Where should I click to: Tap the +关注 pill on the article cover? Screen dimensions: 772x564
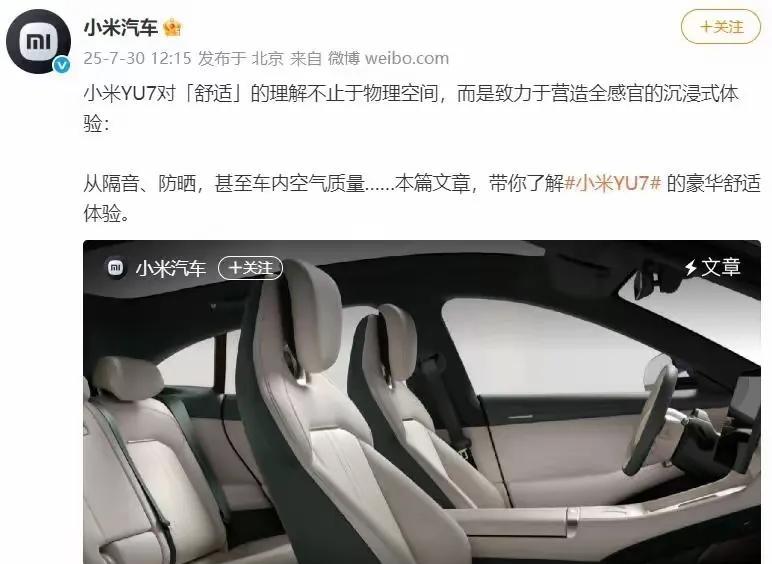[x=250, y=268]
